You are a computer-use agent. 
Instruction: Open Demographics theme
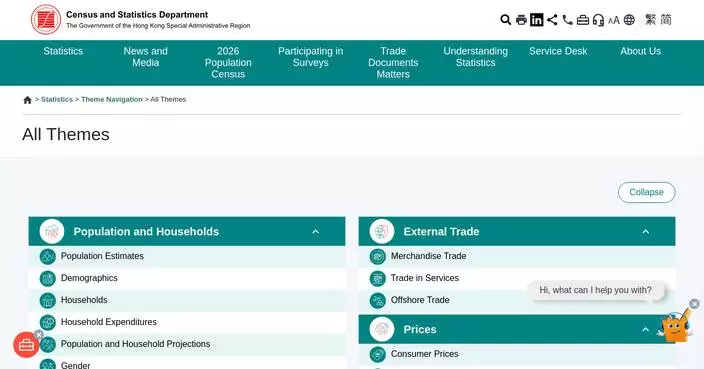click(89, 278)
